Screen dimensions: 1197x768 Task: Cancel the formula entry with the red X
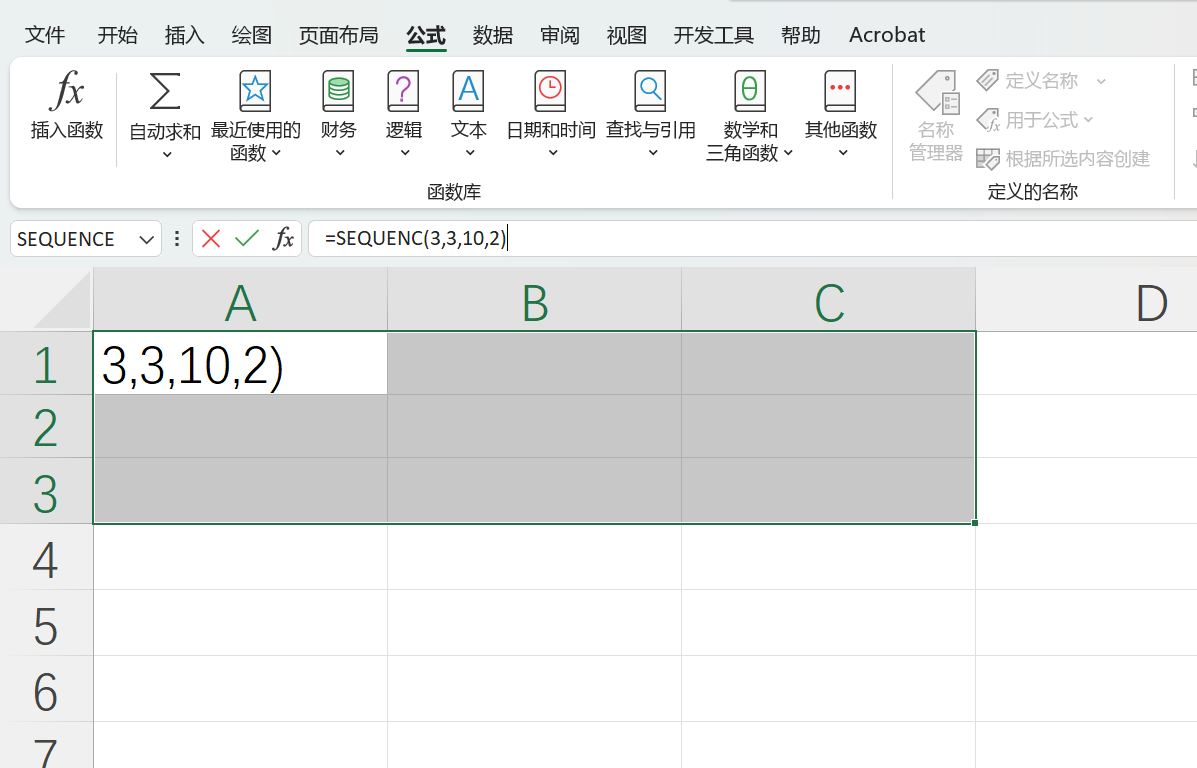211,239
